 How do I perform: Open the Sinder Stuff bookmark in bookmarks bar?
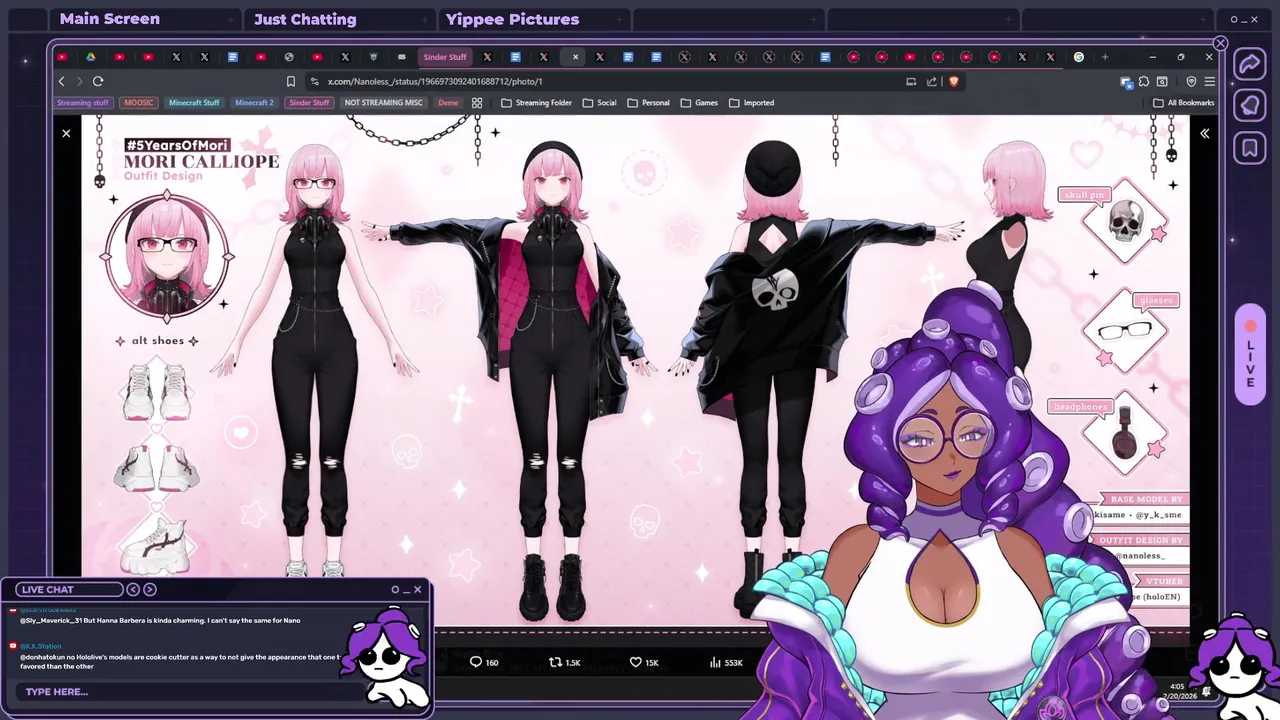click(309, 103)
